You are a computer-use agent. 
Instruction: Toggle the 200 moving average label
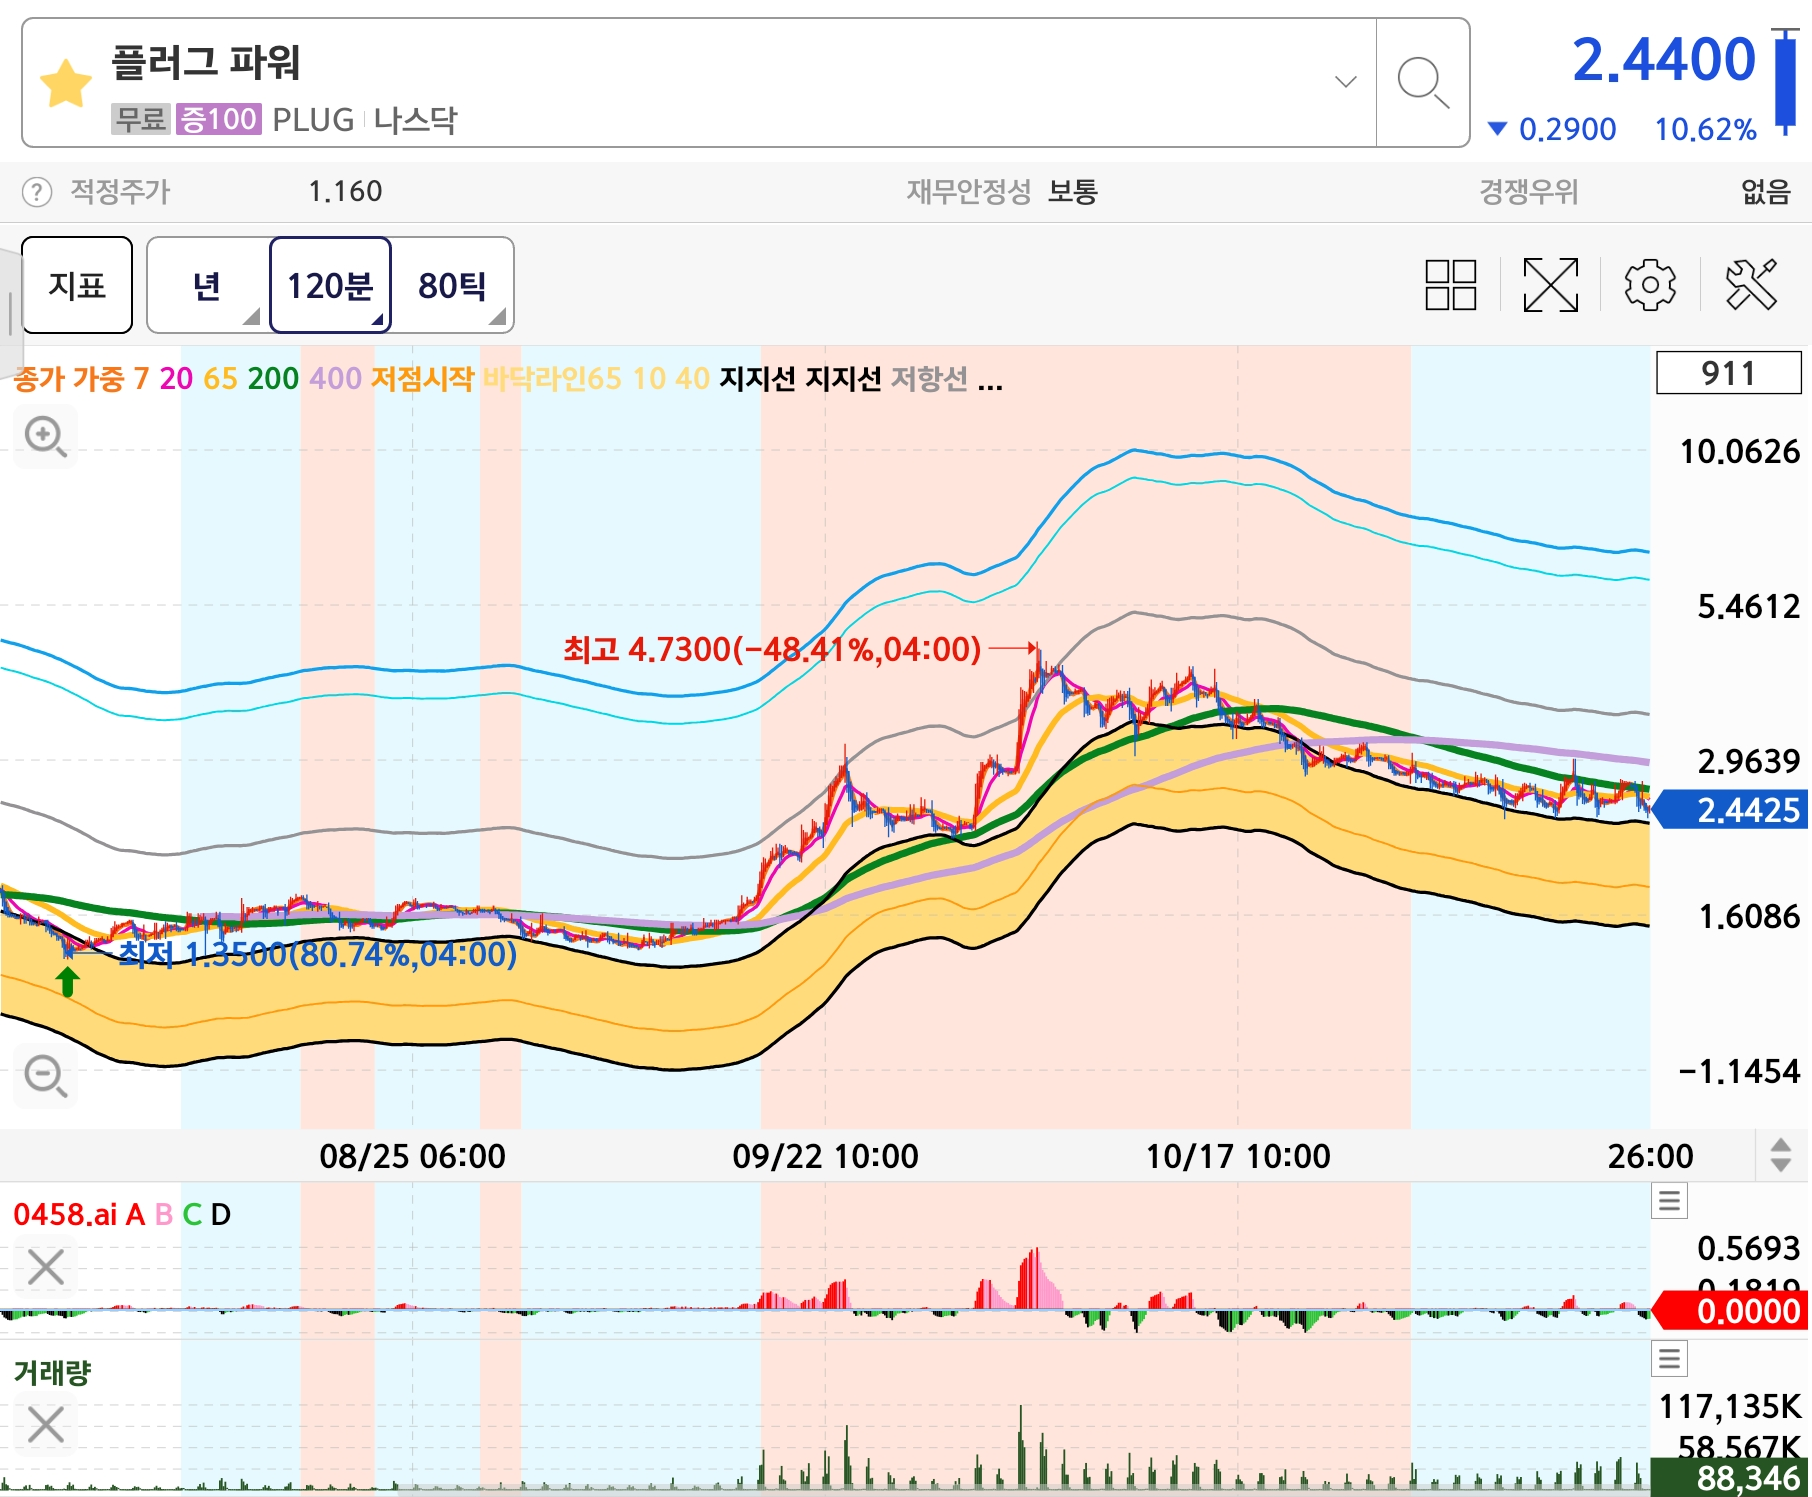point(273,378)
